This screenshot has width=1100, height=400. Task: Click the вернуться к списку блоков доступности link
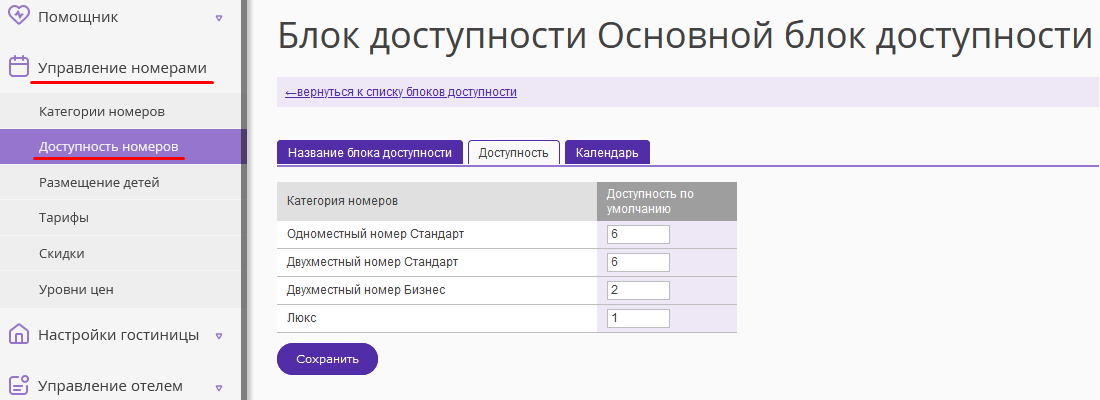[x=401, y=92]
